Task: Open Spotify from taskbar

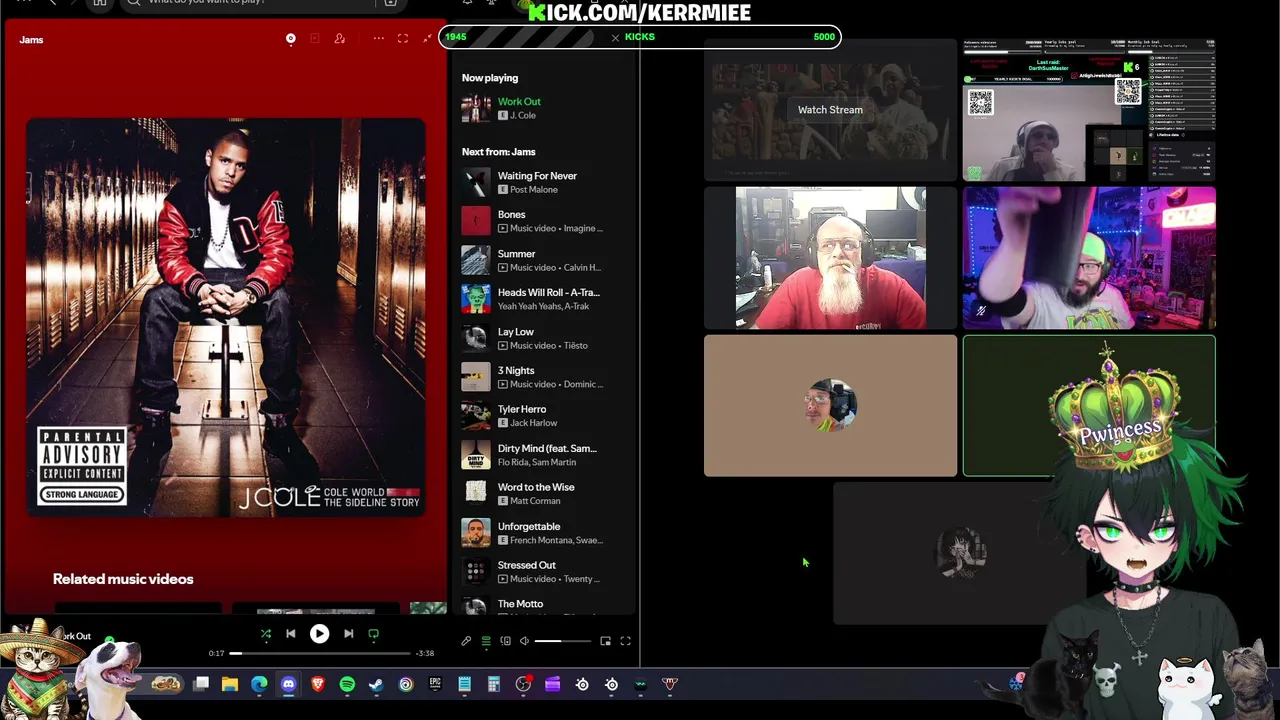Action: (347, 684)
